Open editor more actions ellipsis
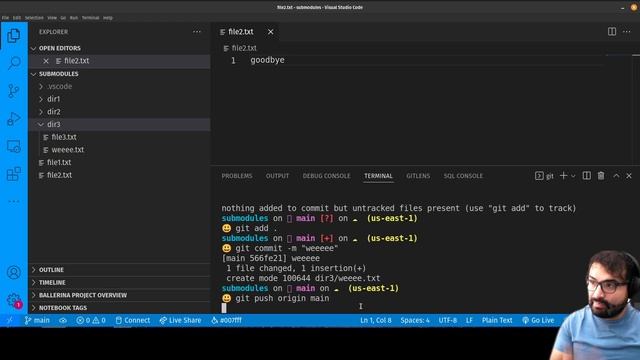The height and width of the screenshot is (360, 640). click(627, 32)
